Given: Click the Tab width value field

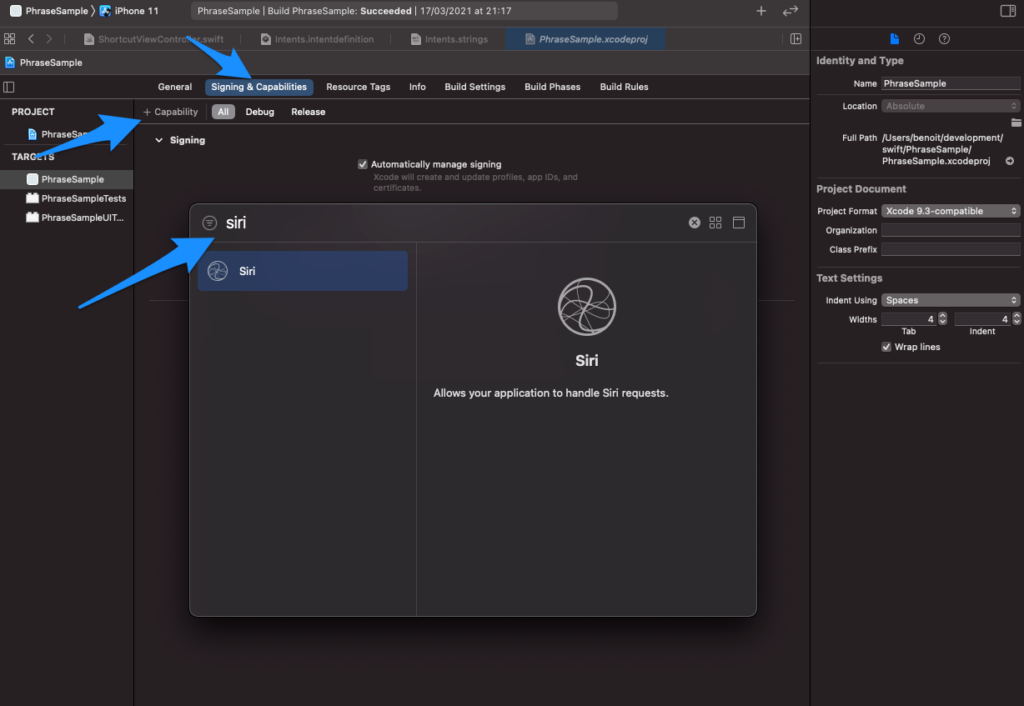Looking at the screenshot, I should (908, 319).
